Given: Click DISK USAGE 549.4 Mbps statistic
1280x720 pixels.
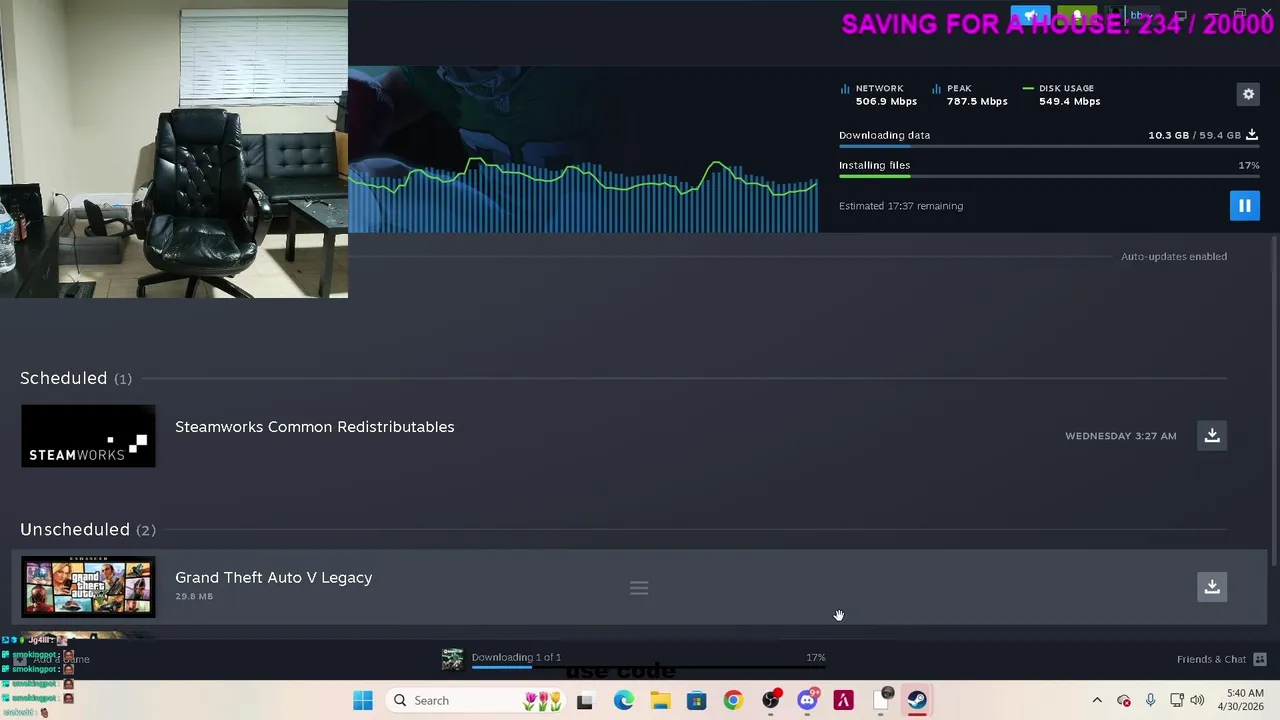Looking at the screenshot, I should pos(1061,95).
